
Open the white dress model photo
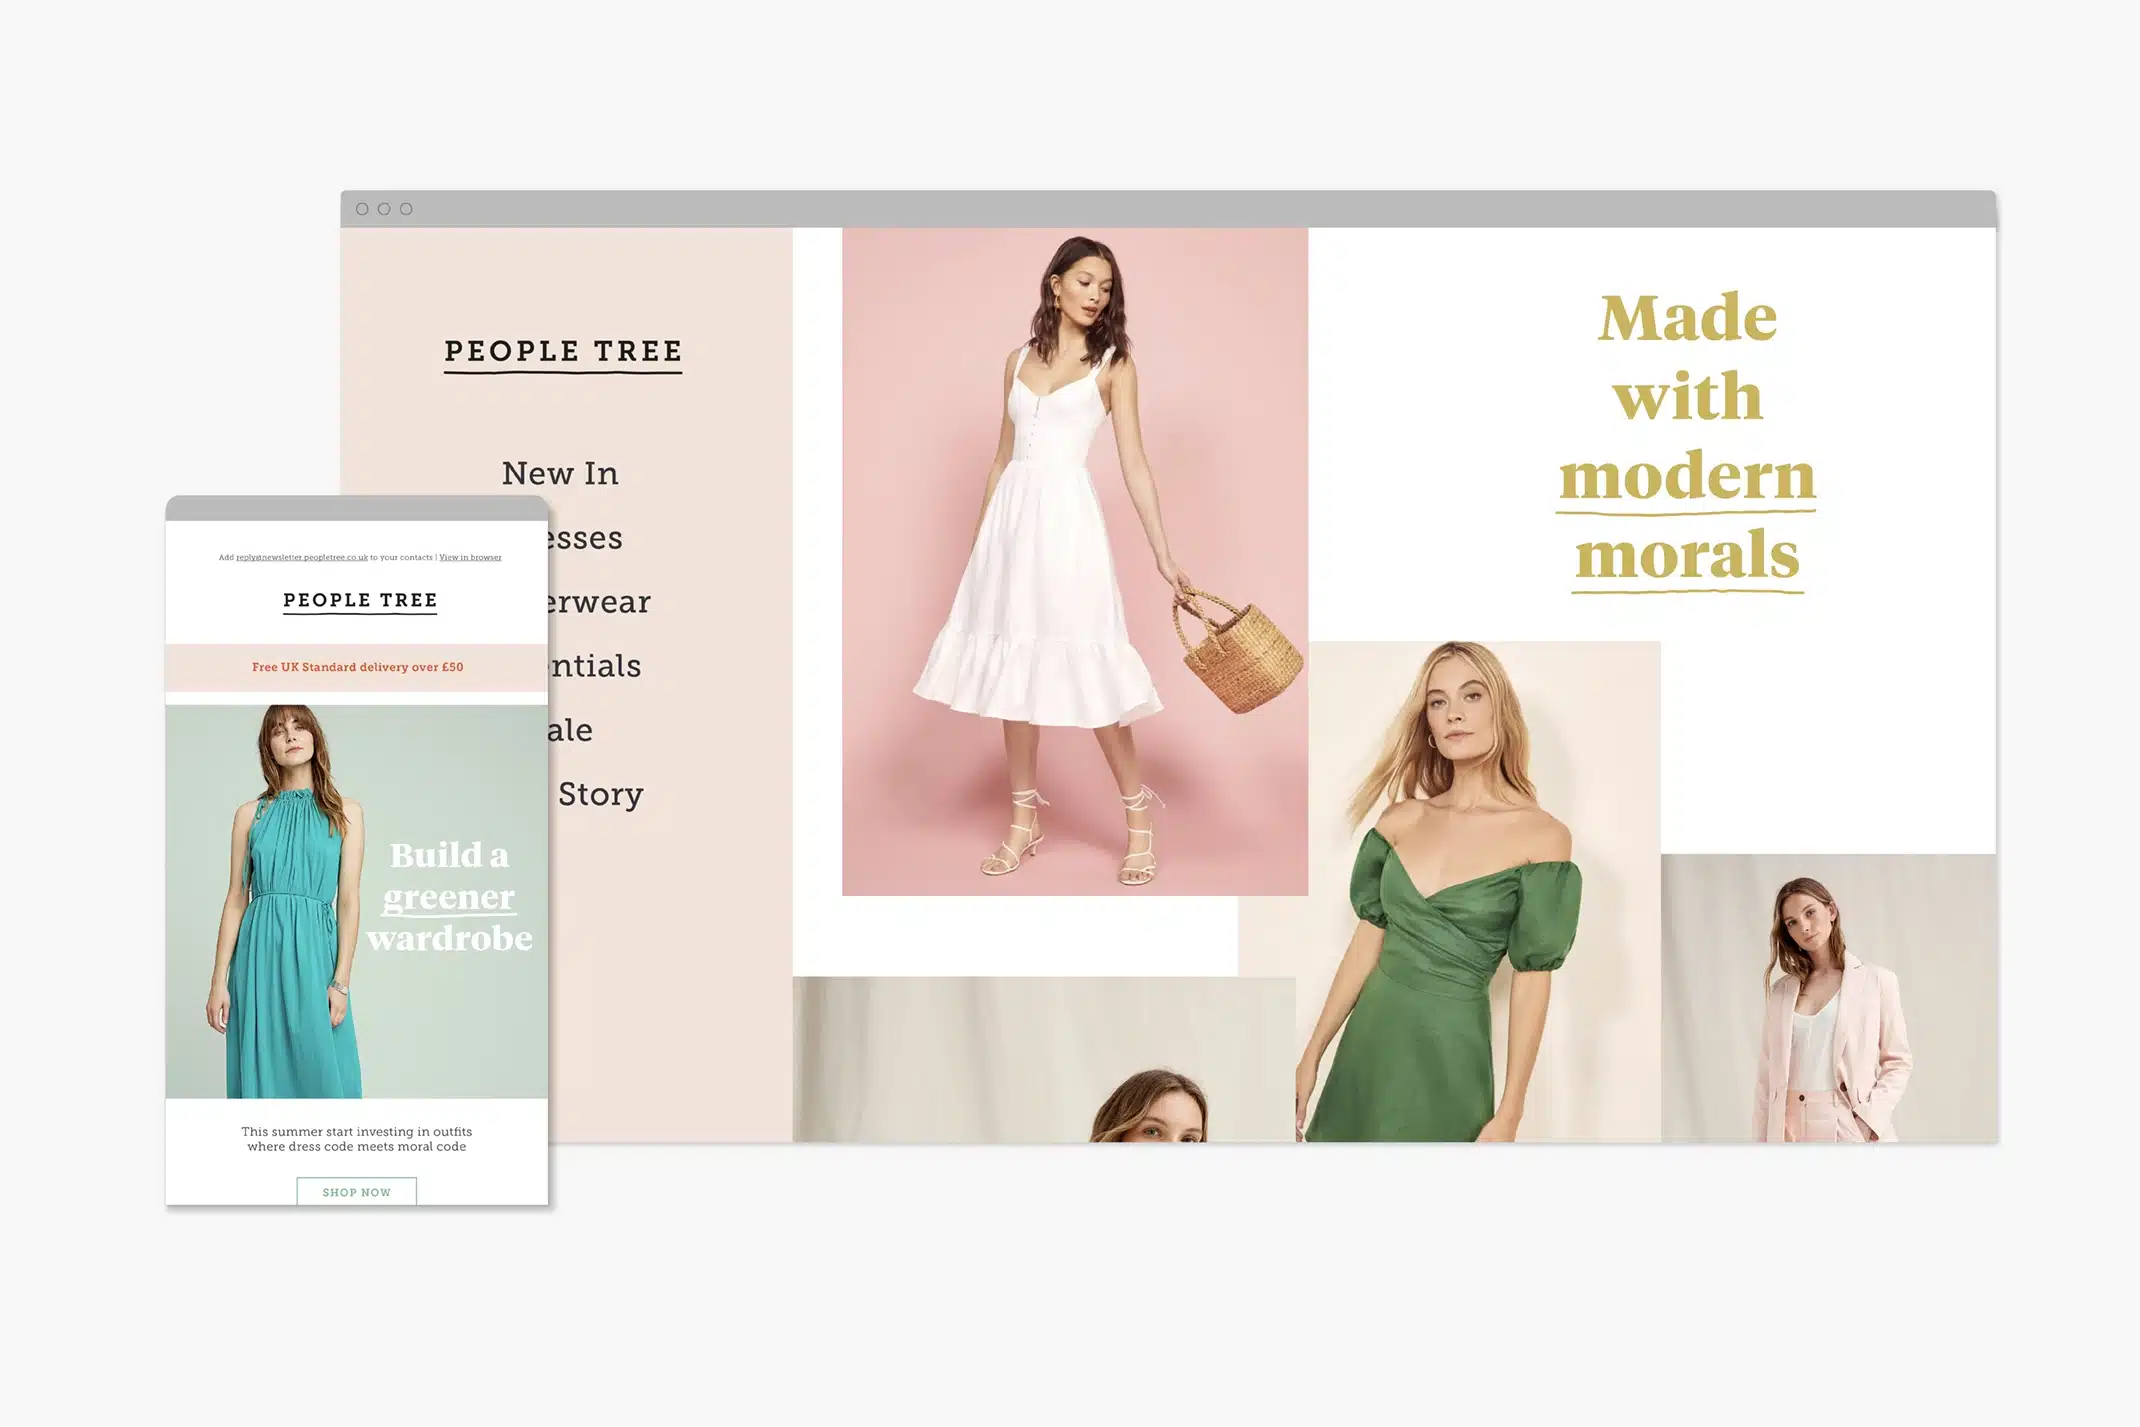click(x=1074, y=560)
